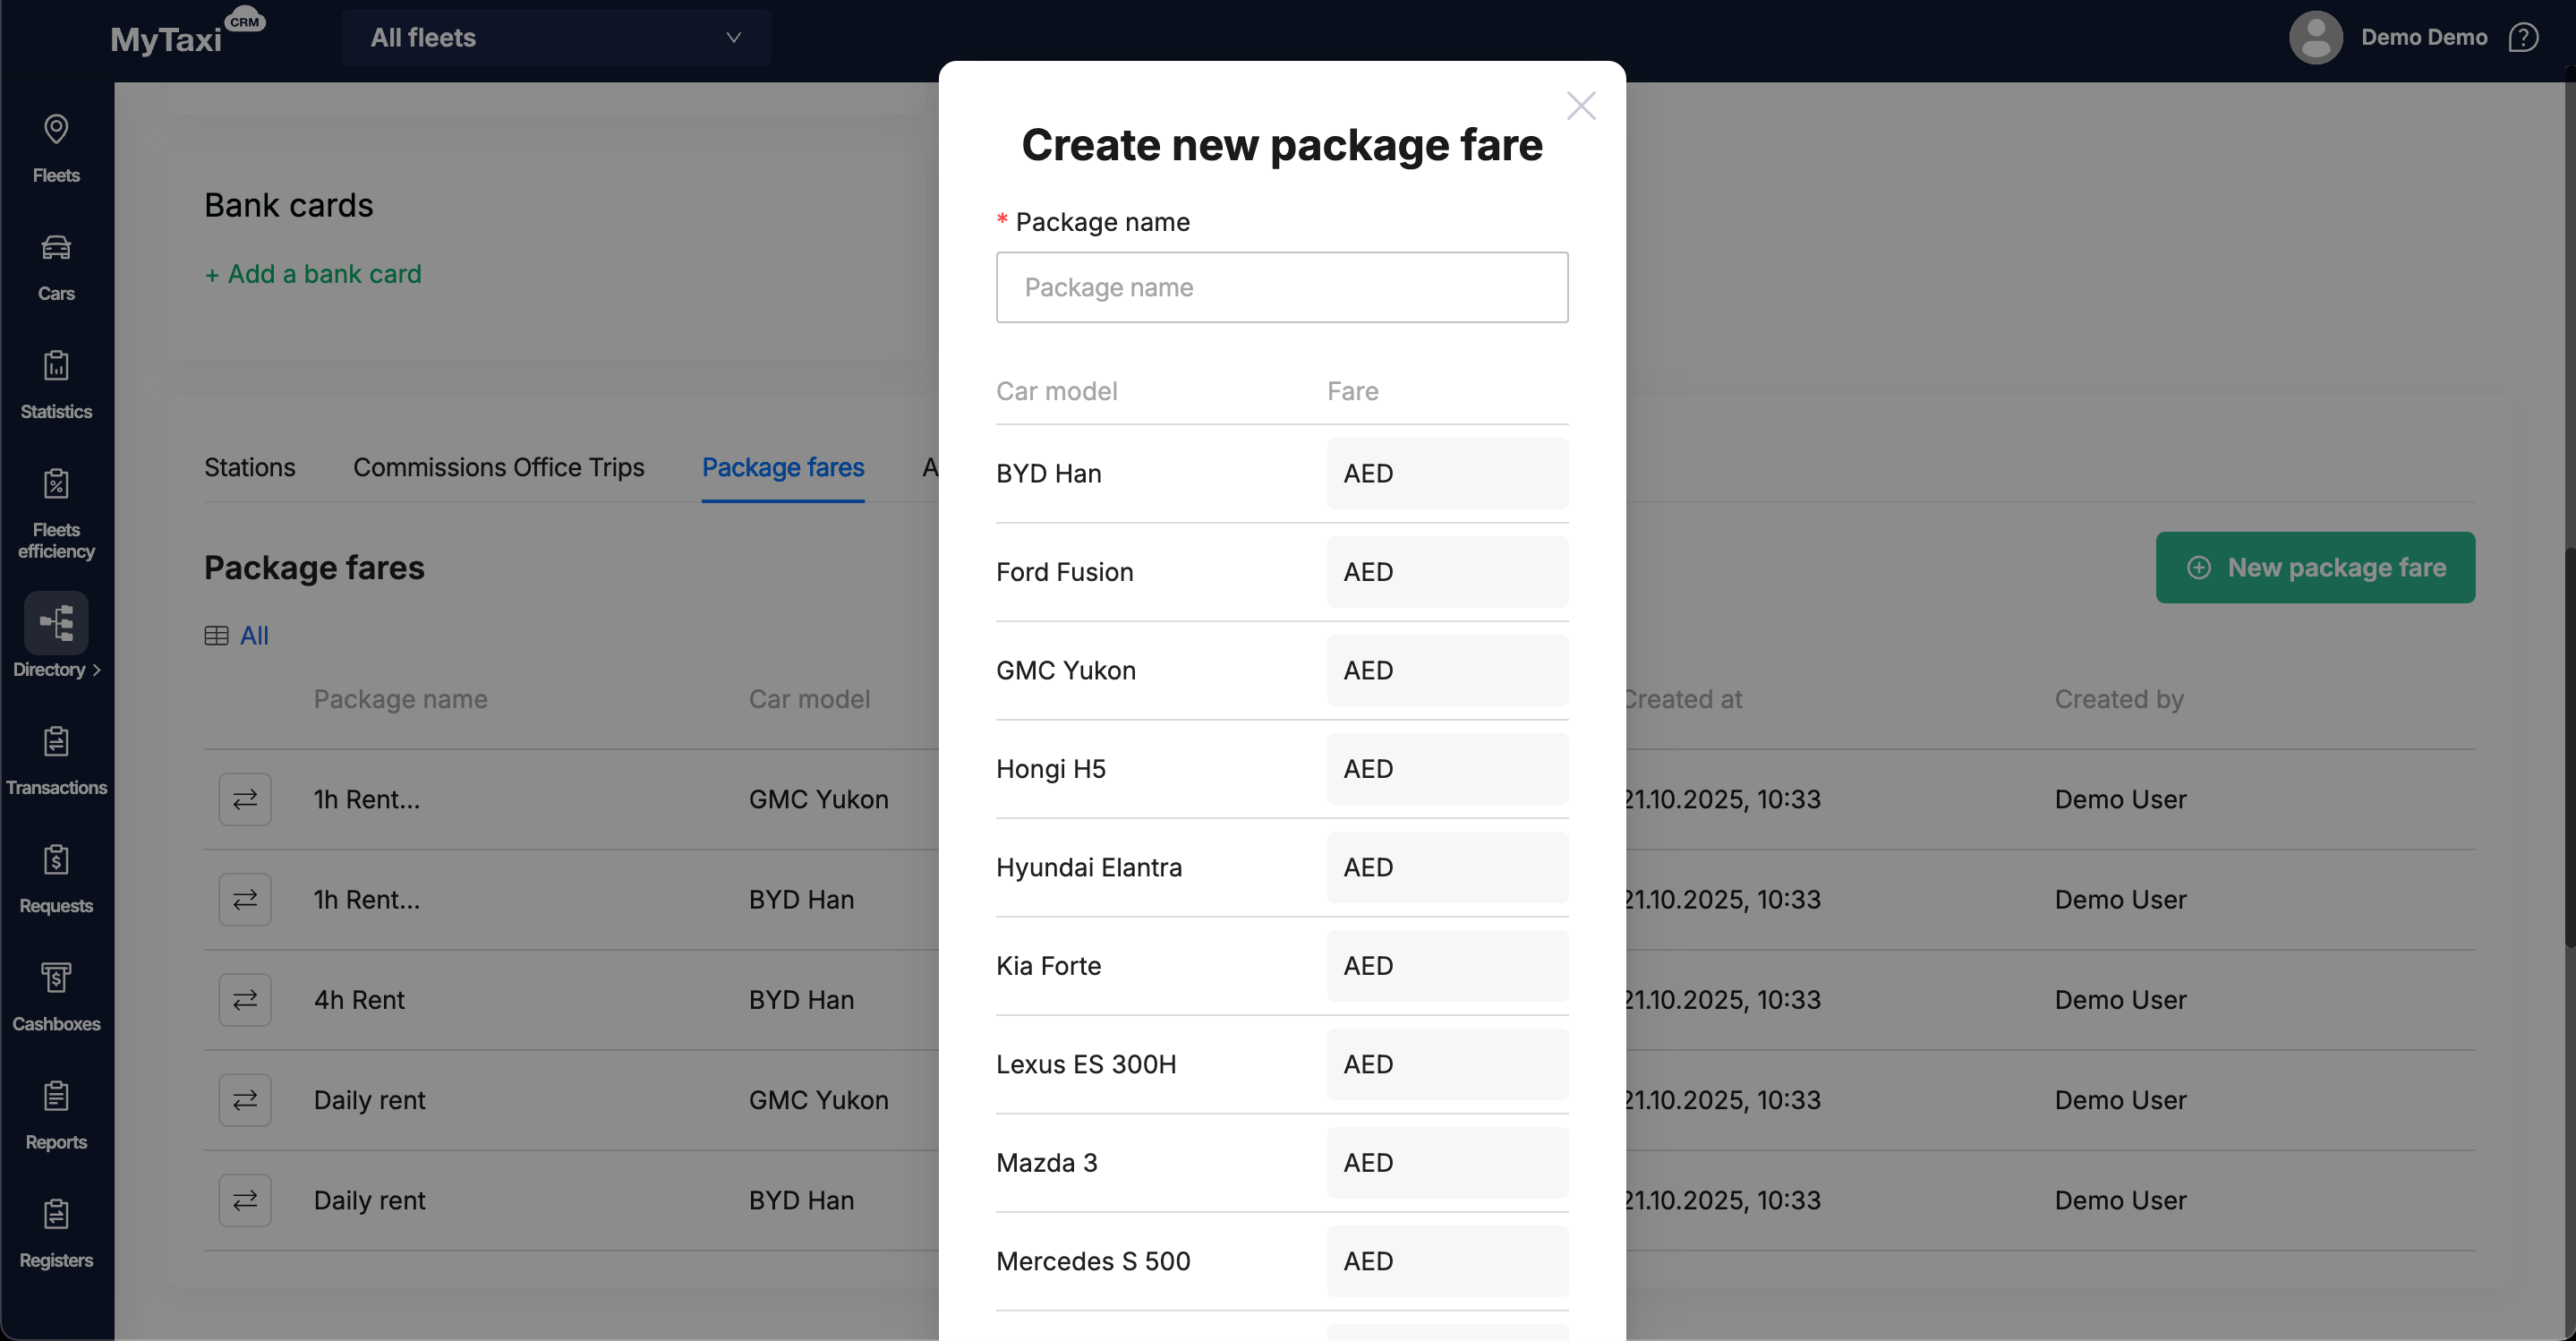Close the Create new package fare dialog
The width and height of the screenshot is (2576, 1341).
[x=1580, y=106]
